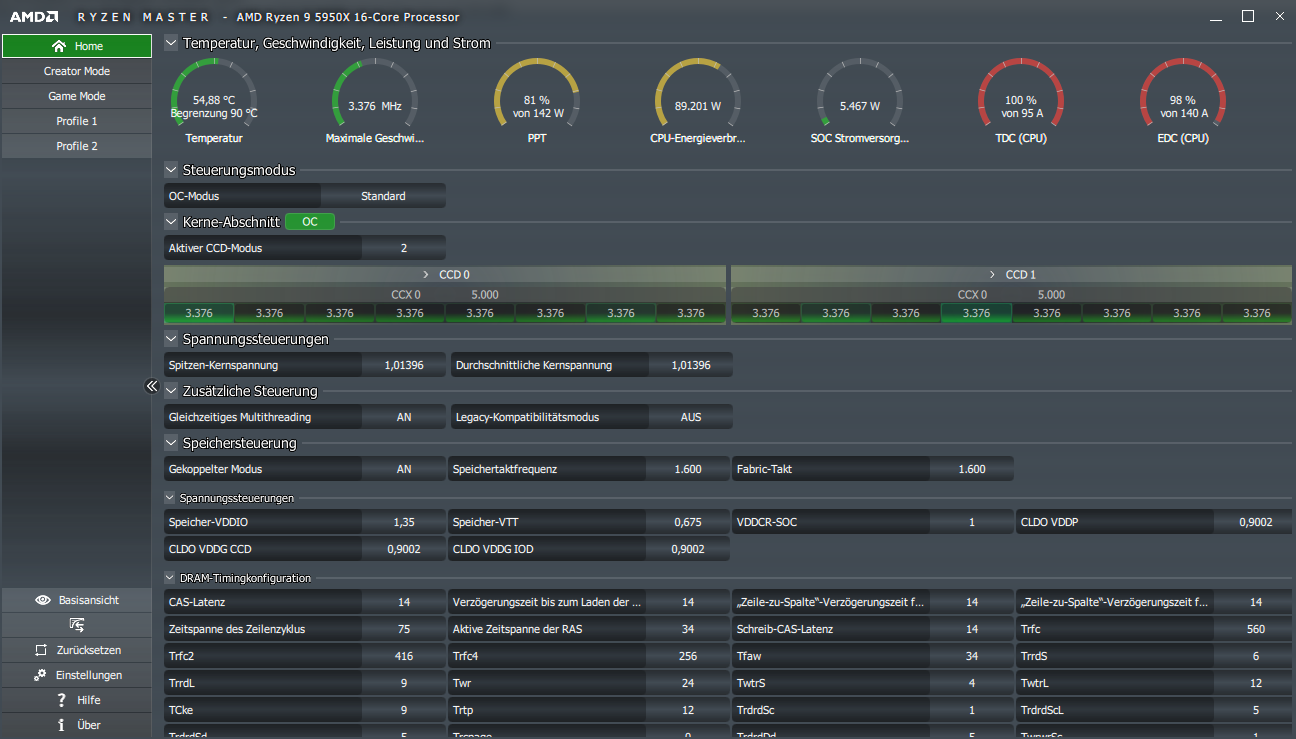
Task: Click the Spitzen-Kernspannung value 1,01396
Action: tap(404, 365)
